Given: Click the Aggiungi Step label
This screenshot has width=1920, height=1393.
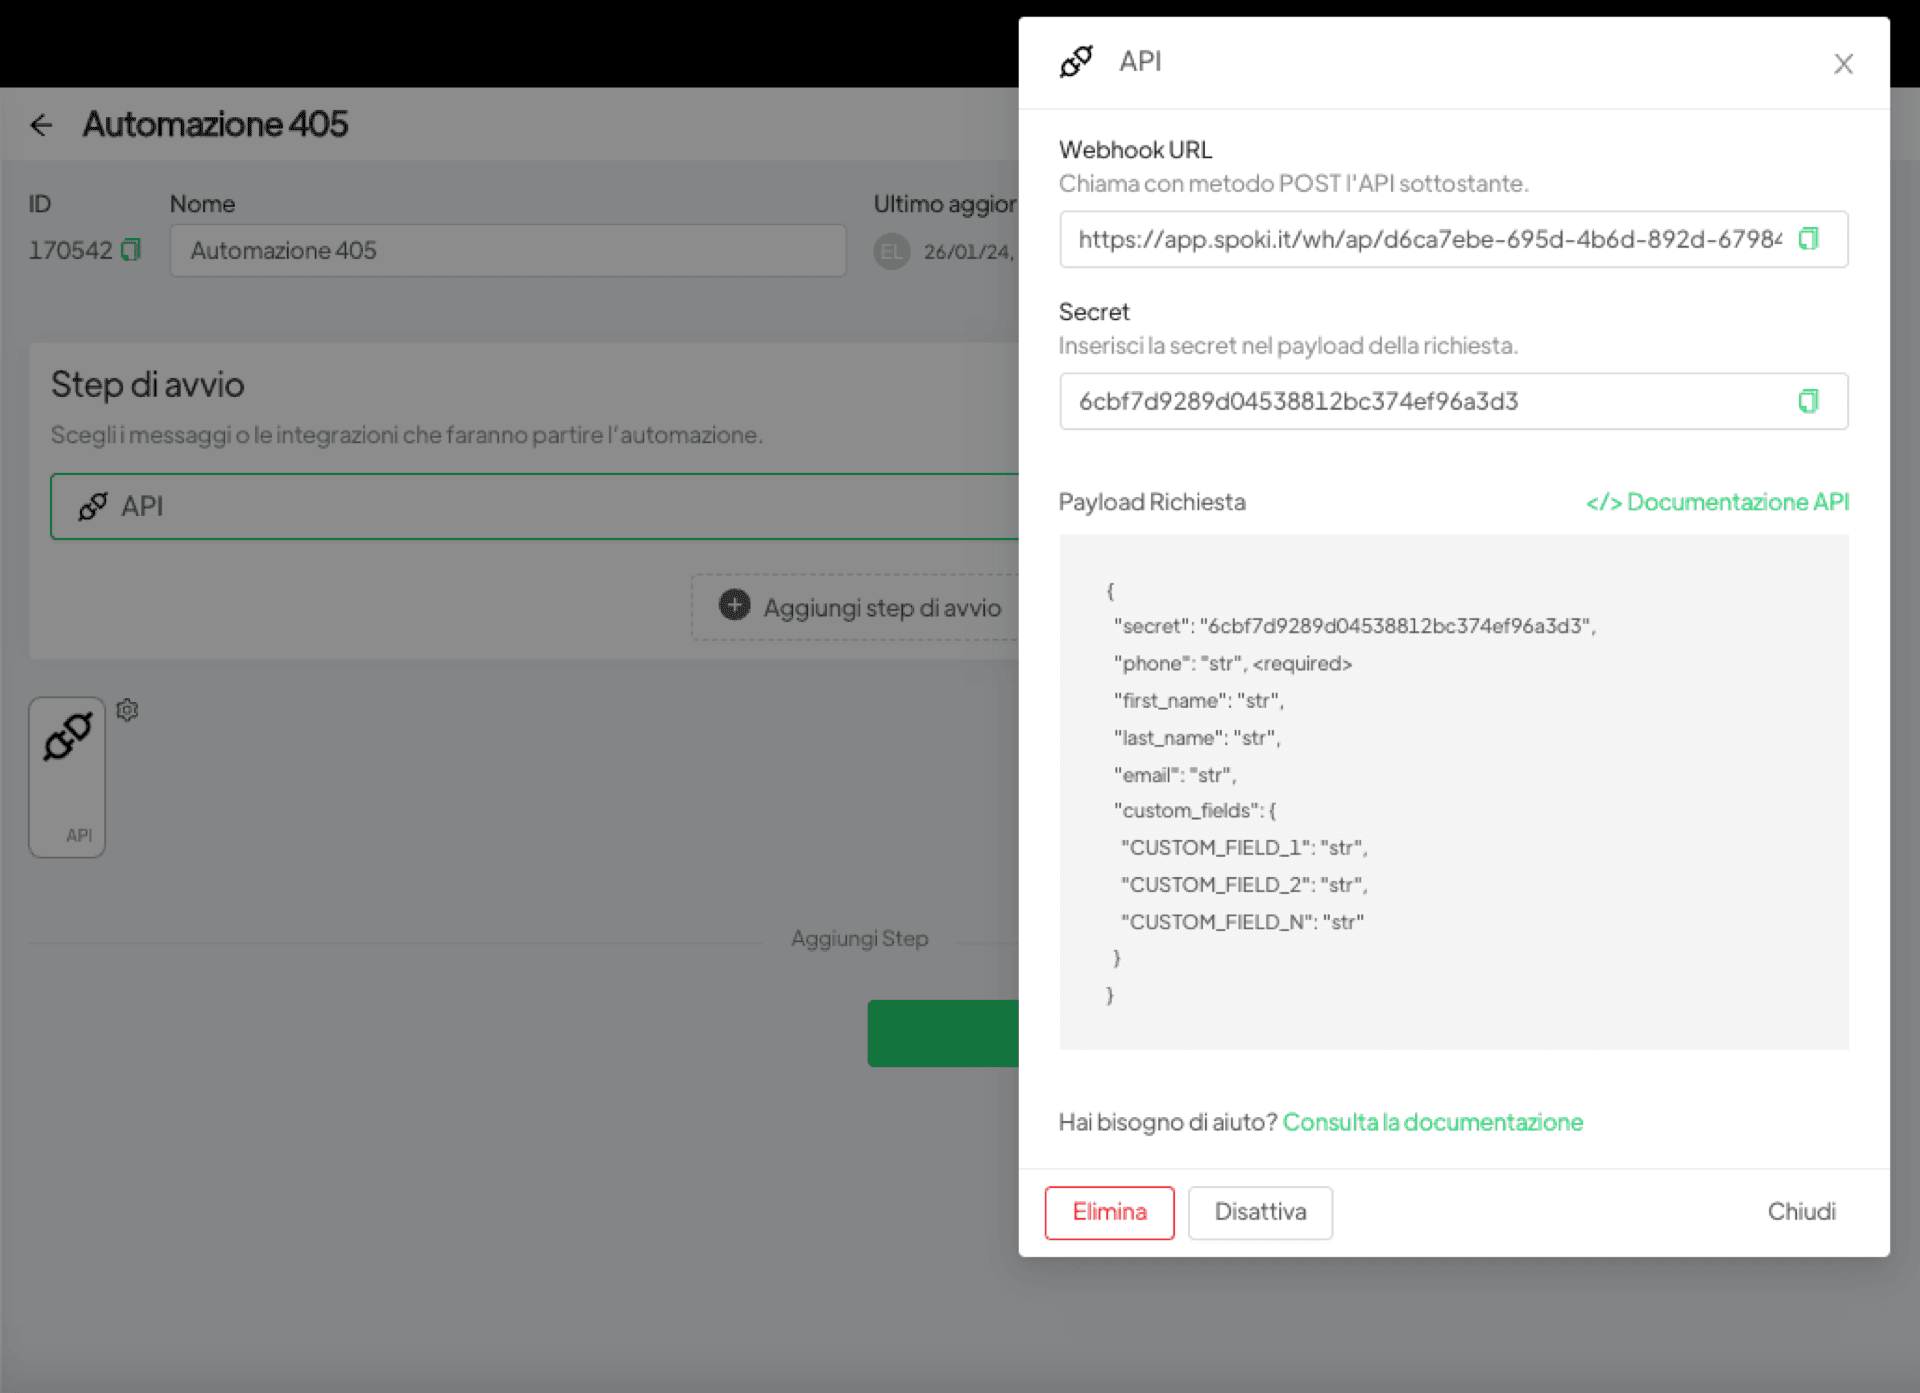Looking at the screenshot, I should [x=860, y=938].
